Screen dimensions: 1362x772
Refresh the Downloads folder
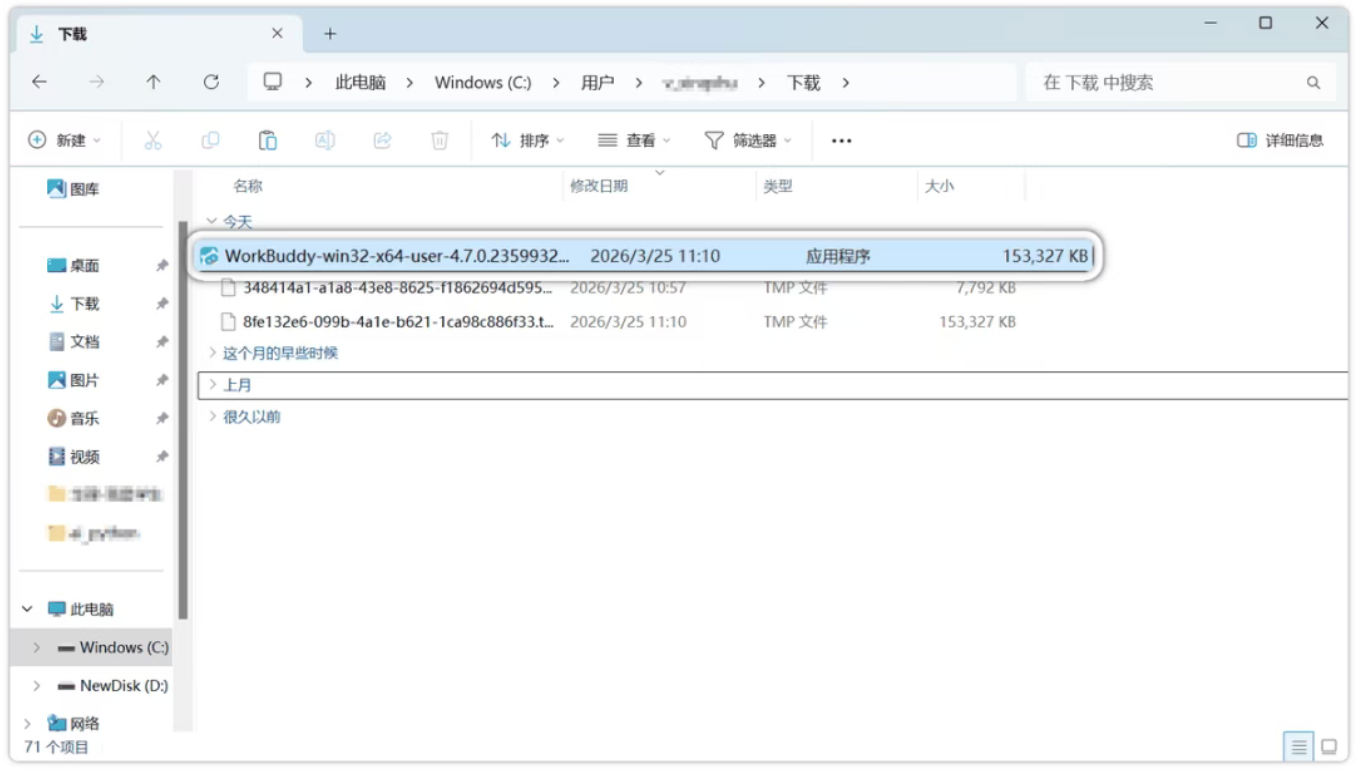pyautogui.click(x=211, y=83)
